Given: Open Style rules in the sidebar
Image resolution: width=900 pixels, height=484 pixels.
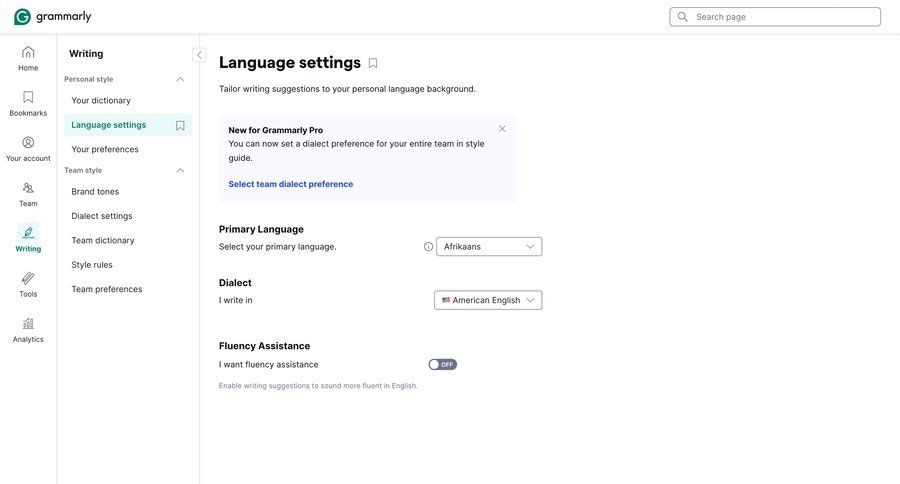Looking at the screenshot, I should (92, 265).
